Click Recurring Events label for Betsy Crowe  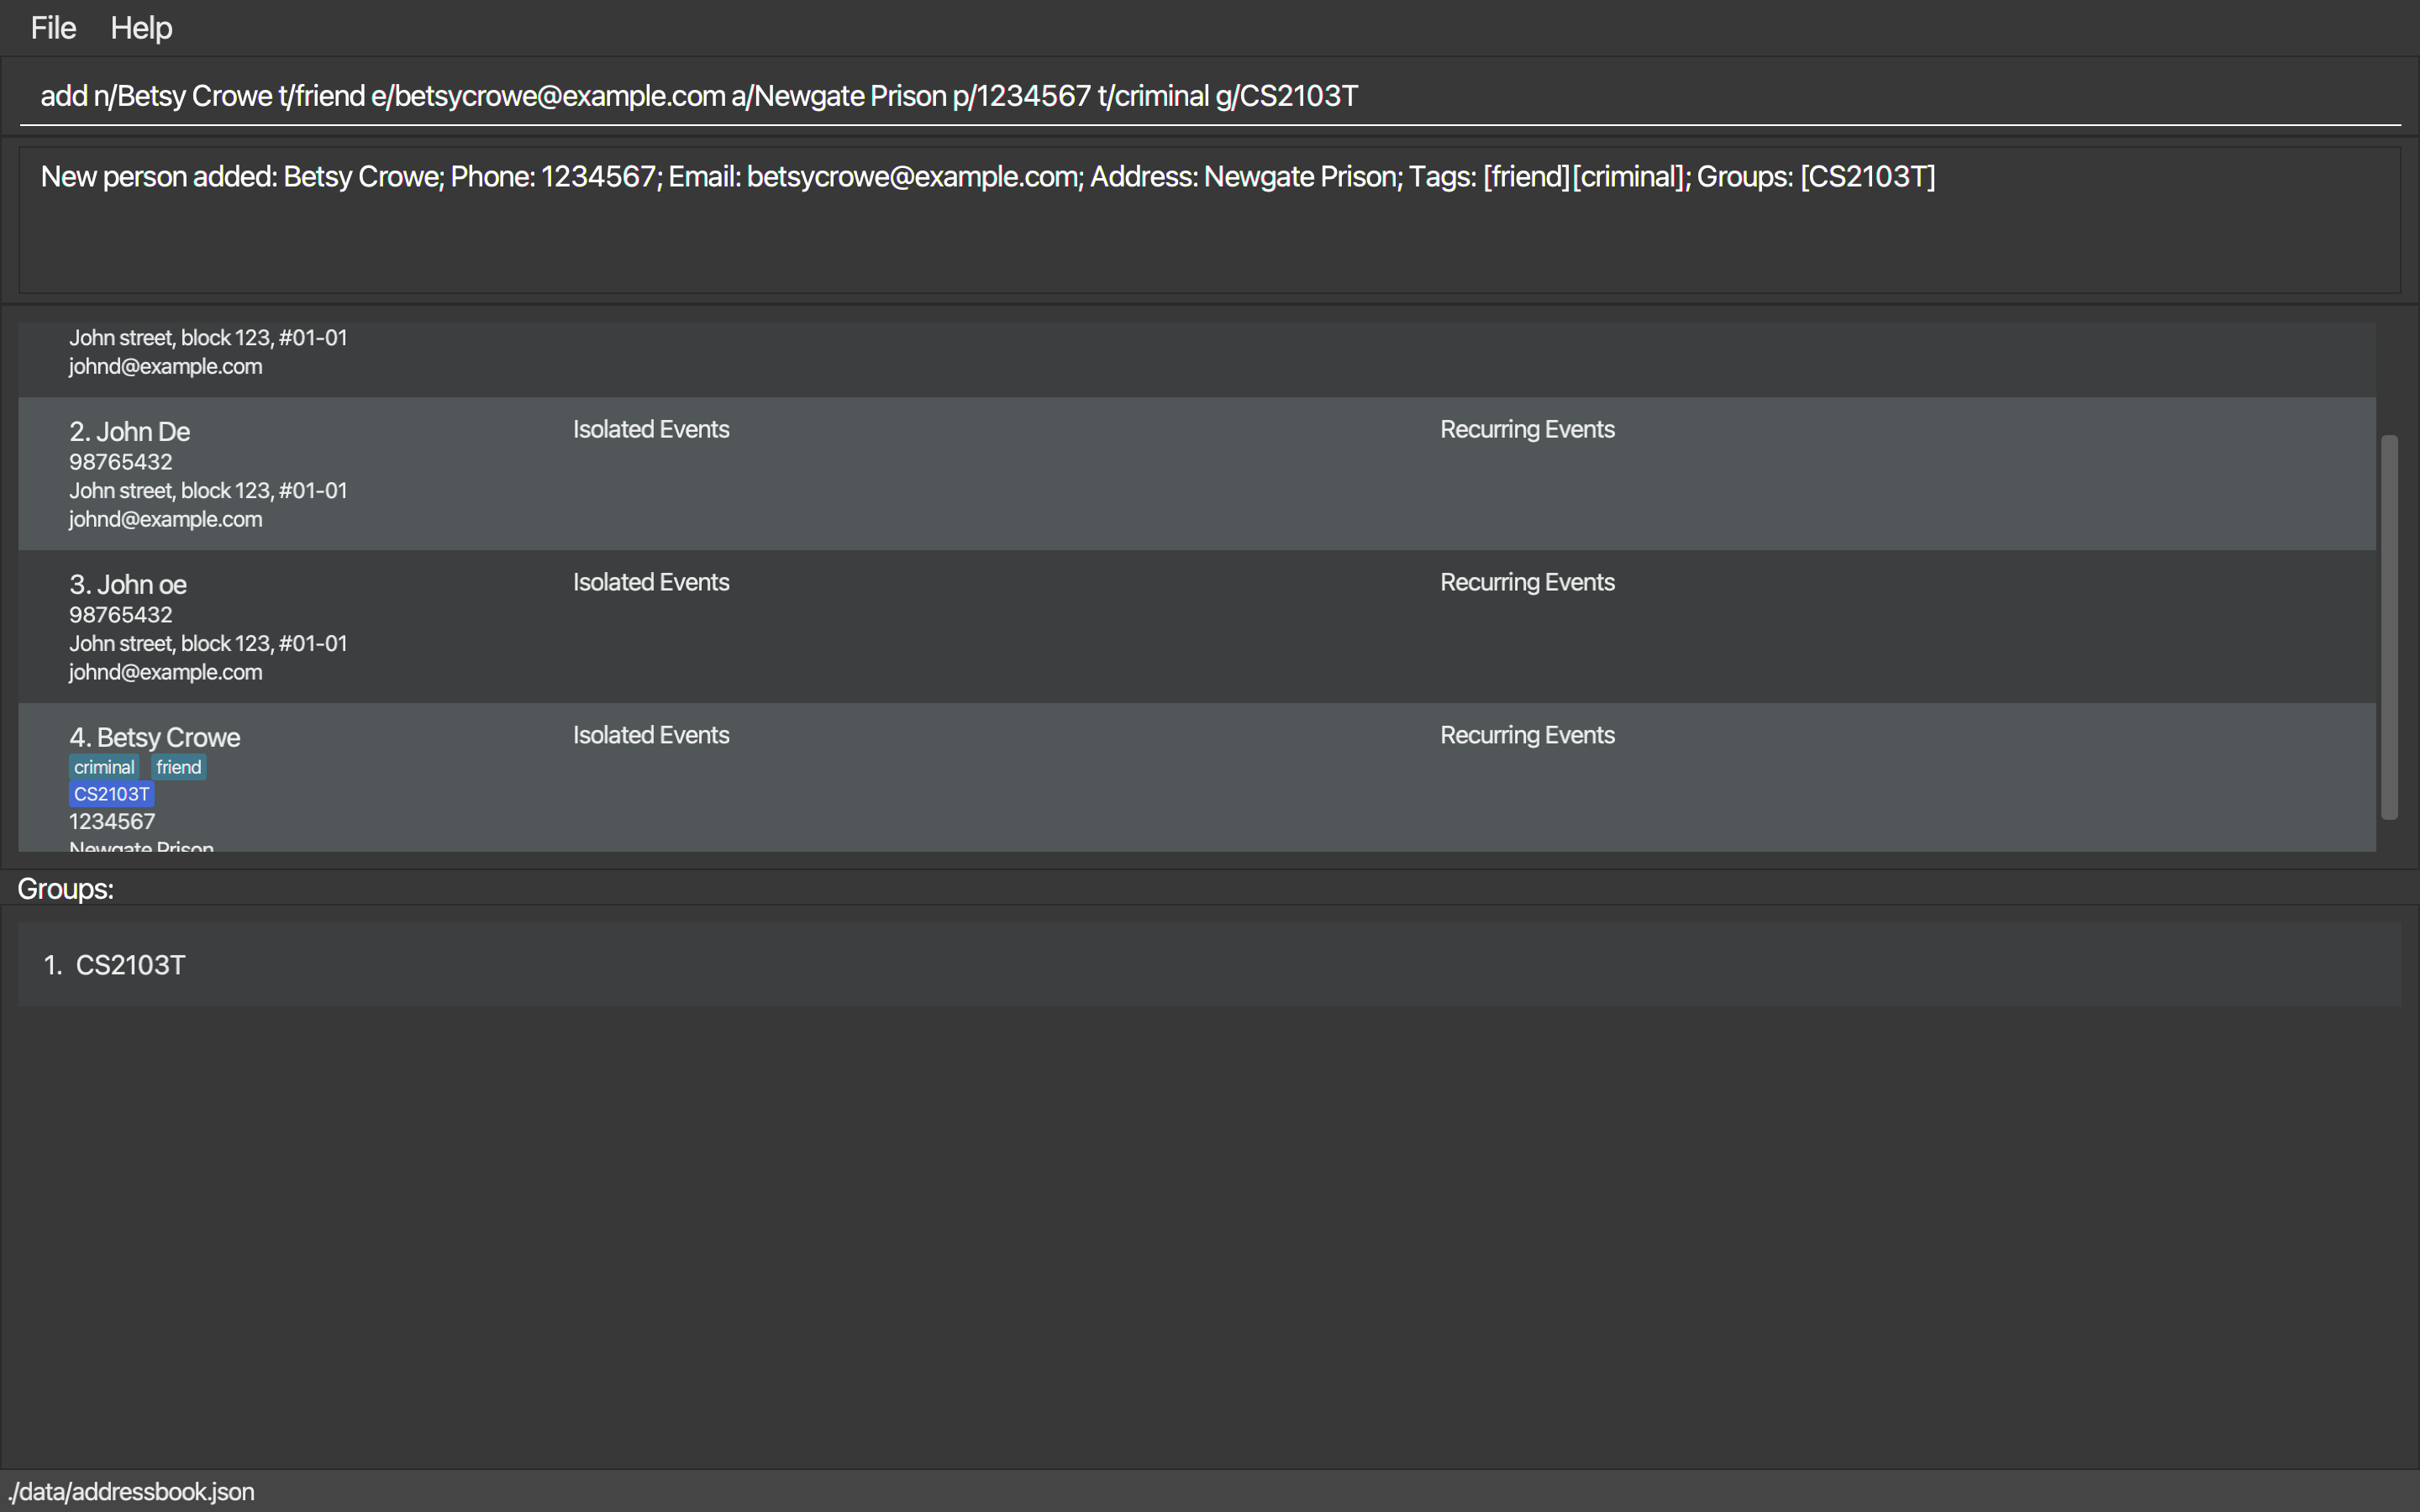click(x=1527, y=735)
